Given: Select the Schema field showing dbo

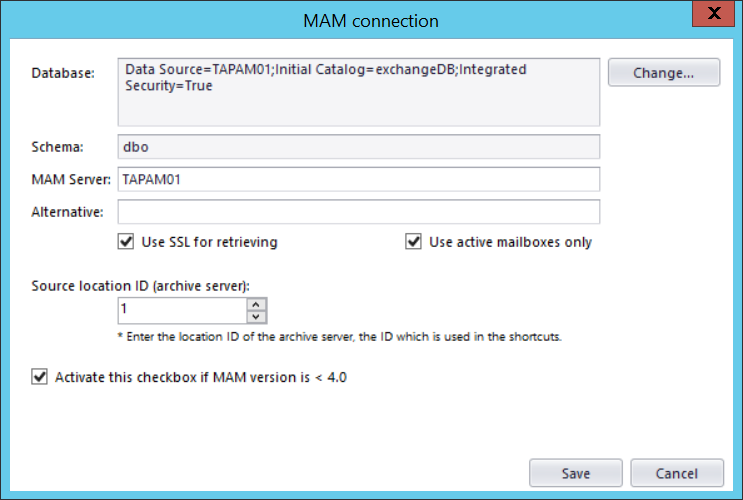Looking at the screenshot, I should click(x=358, y=146).
